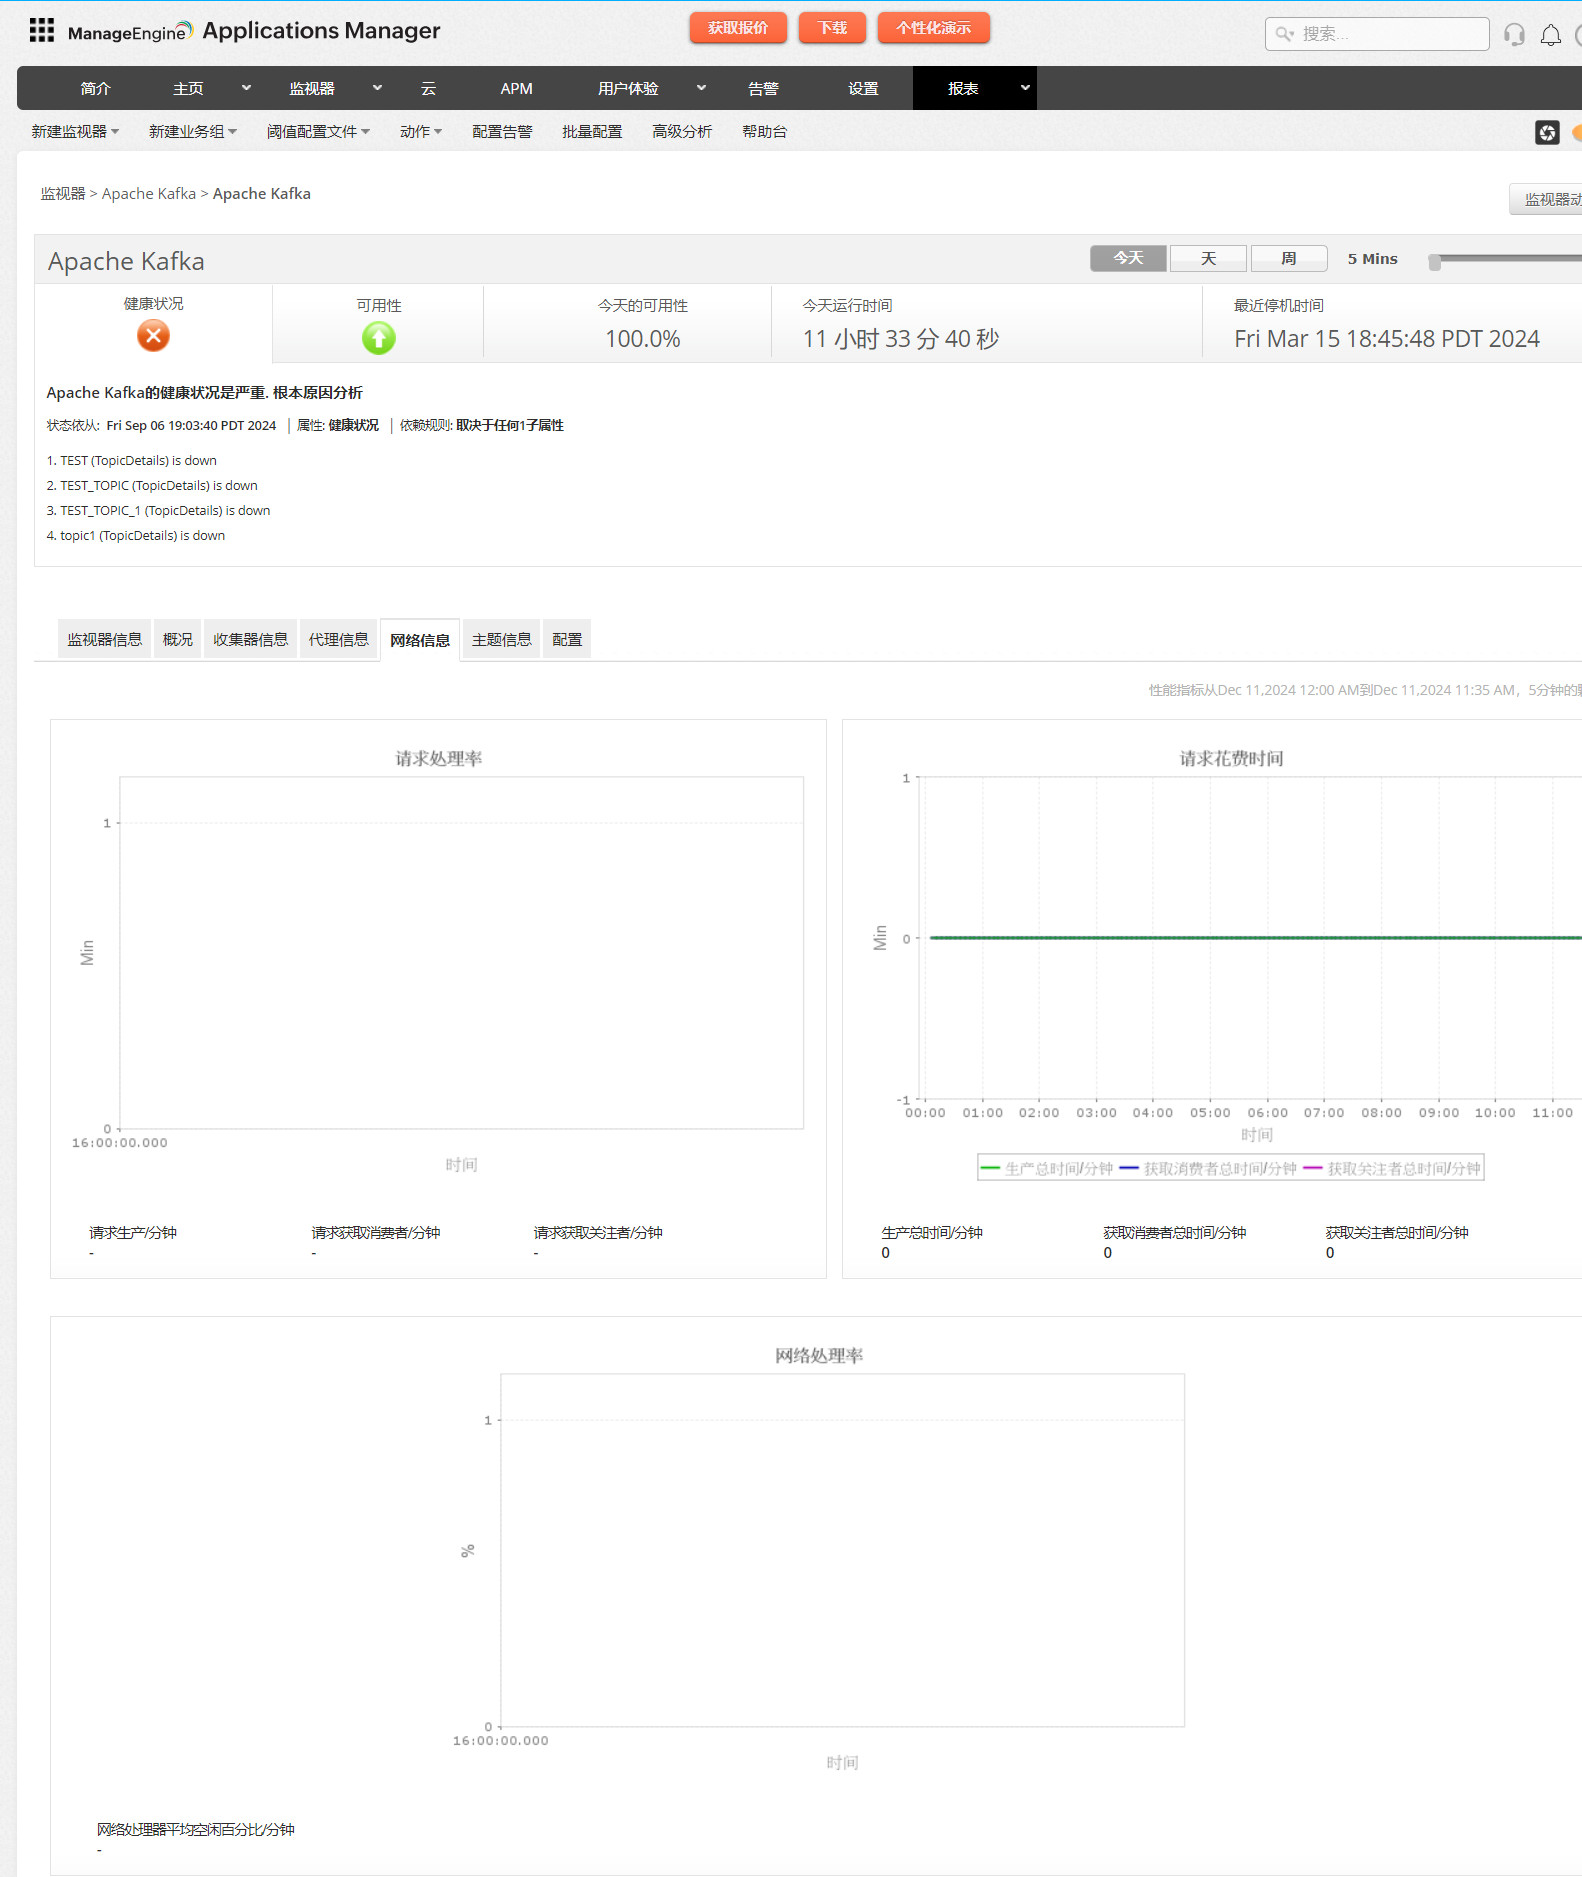The height and width of the screenshot is (1877, 1582).
Task: Click the green availability up icon
Action: point(378,338)
